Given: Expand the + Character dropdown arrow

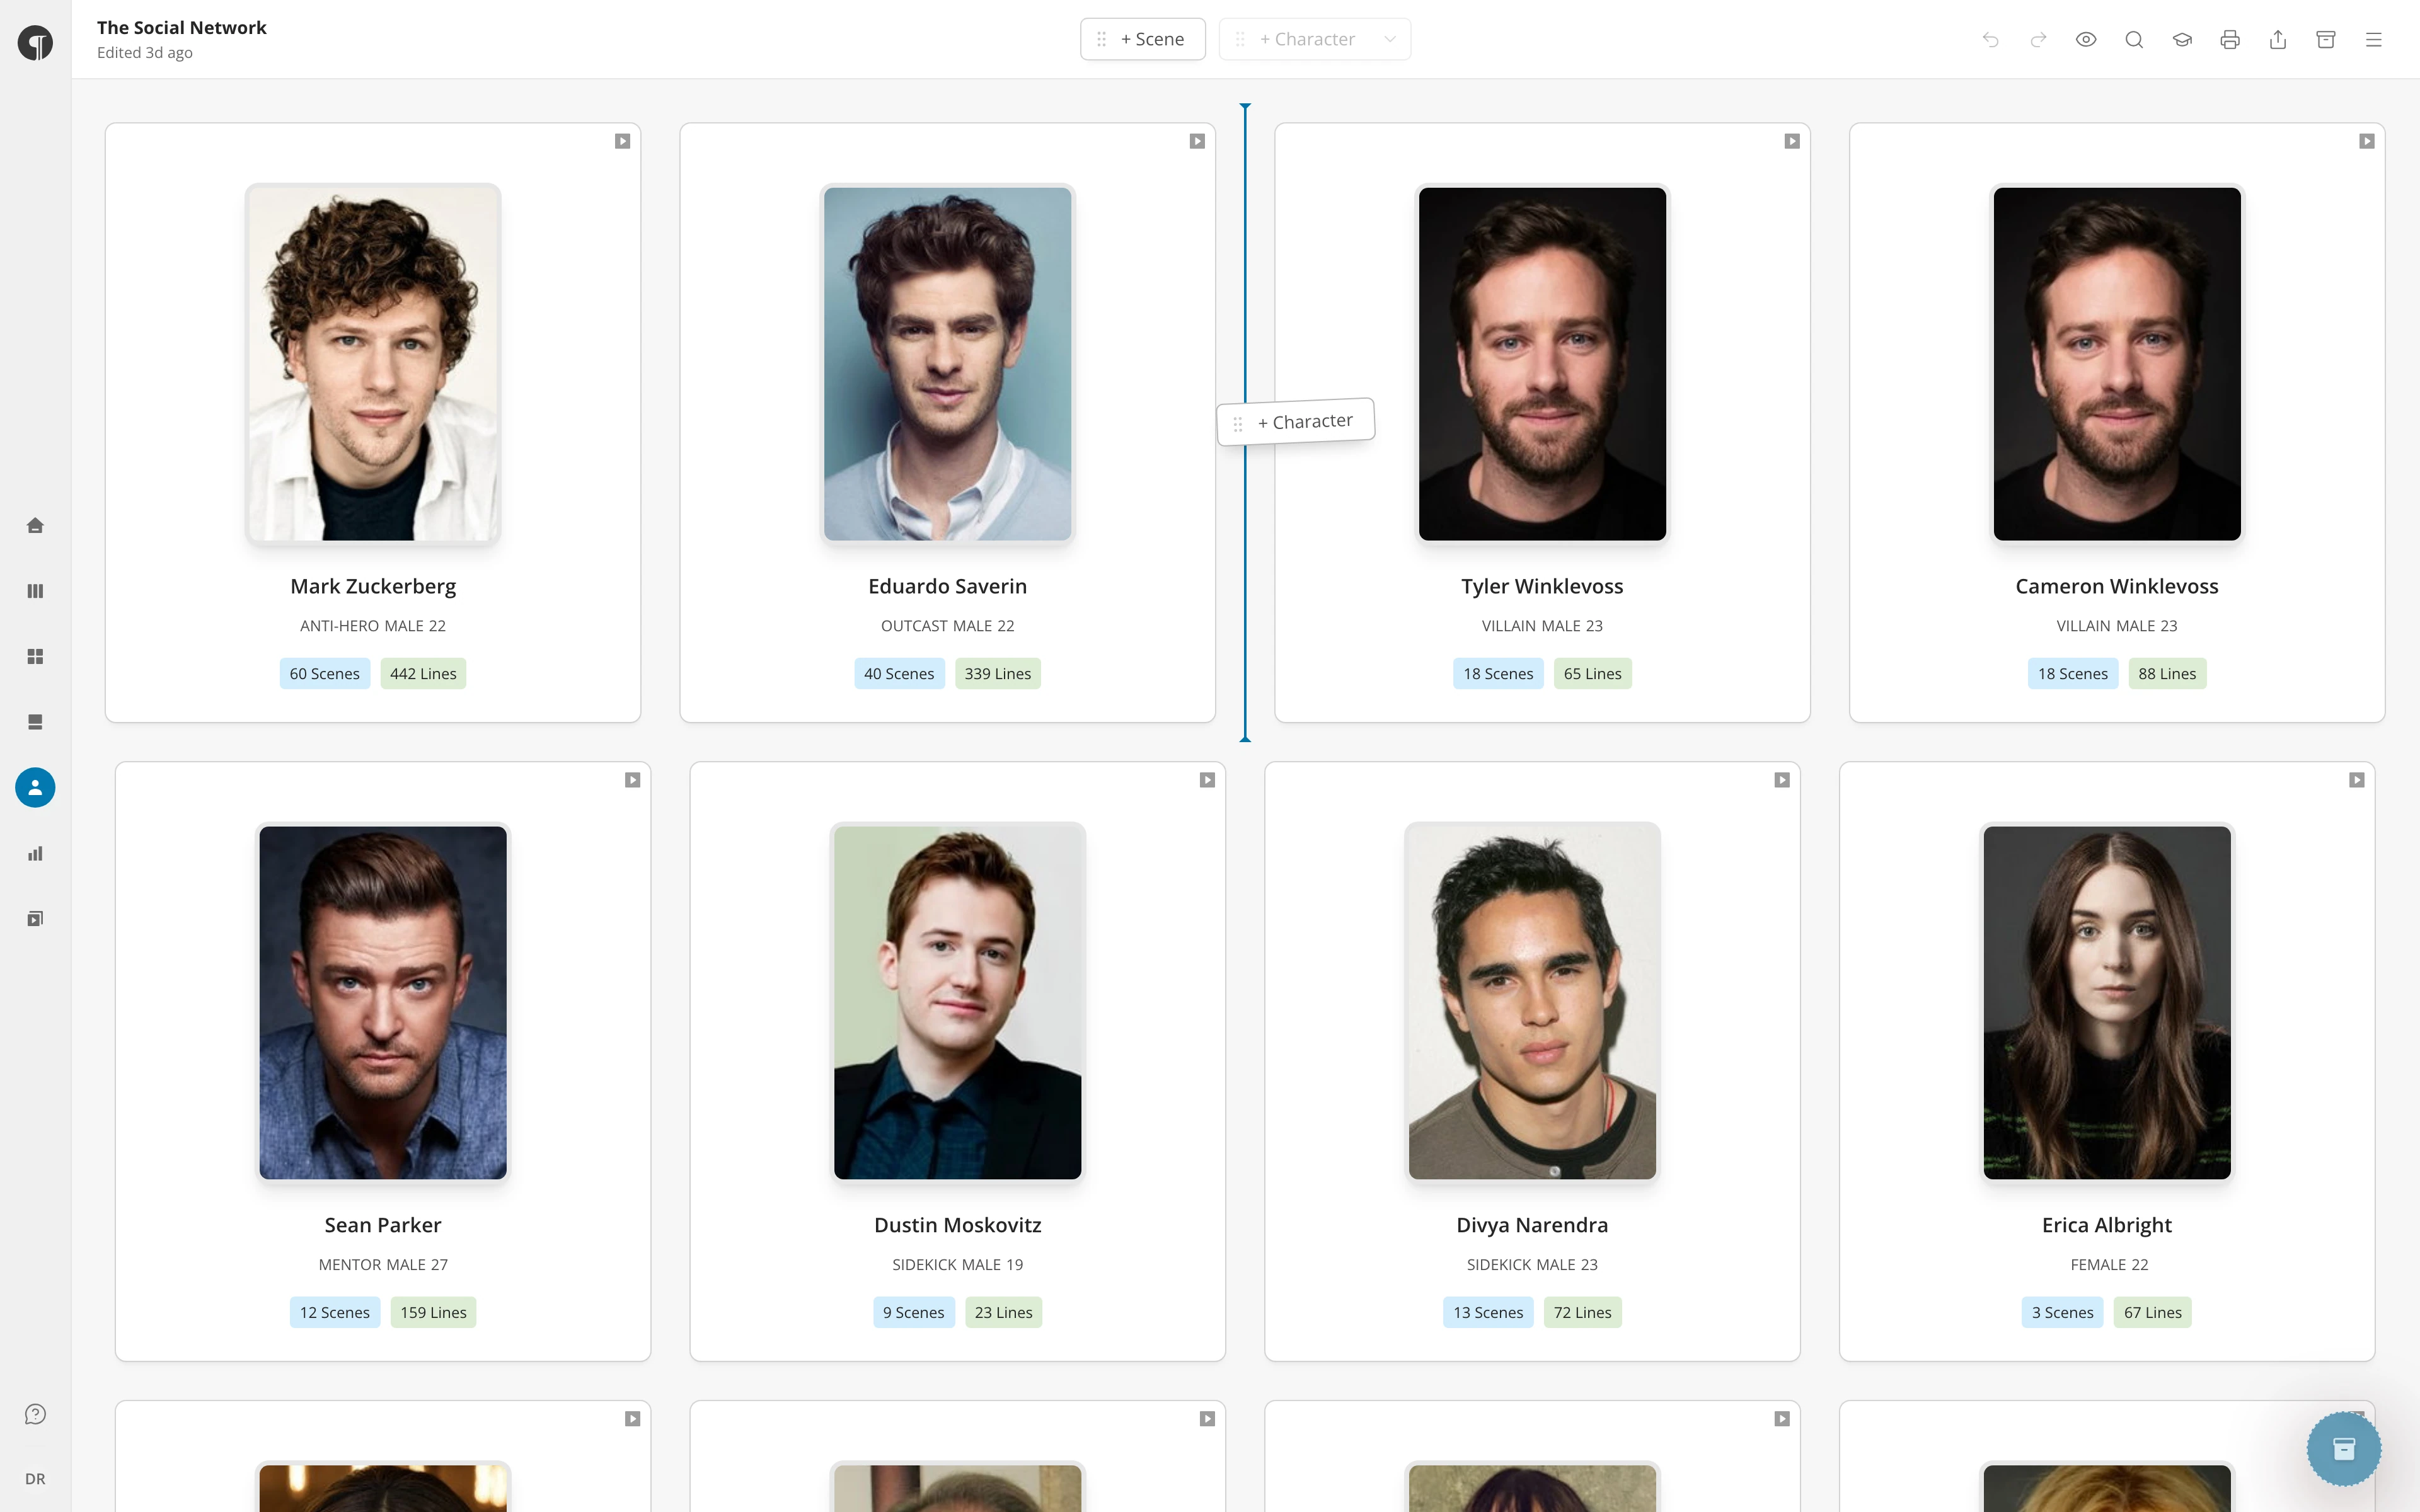Looking at the screenshot, I should click(x=1390, y=39).
